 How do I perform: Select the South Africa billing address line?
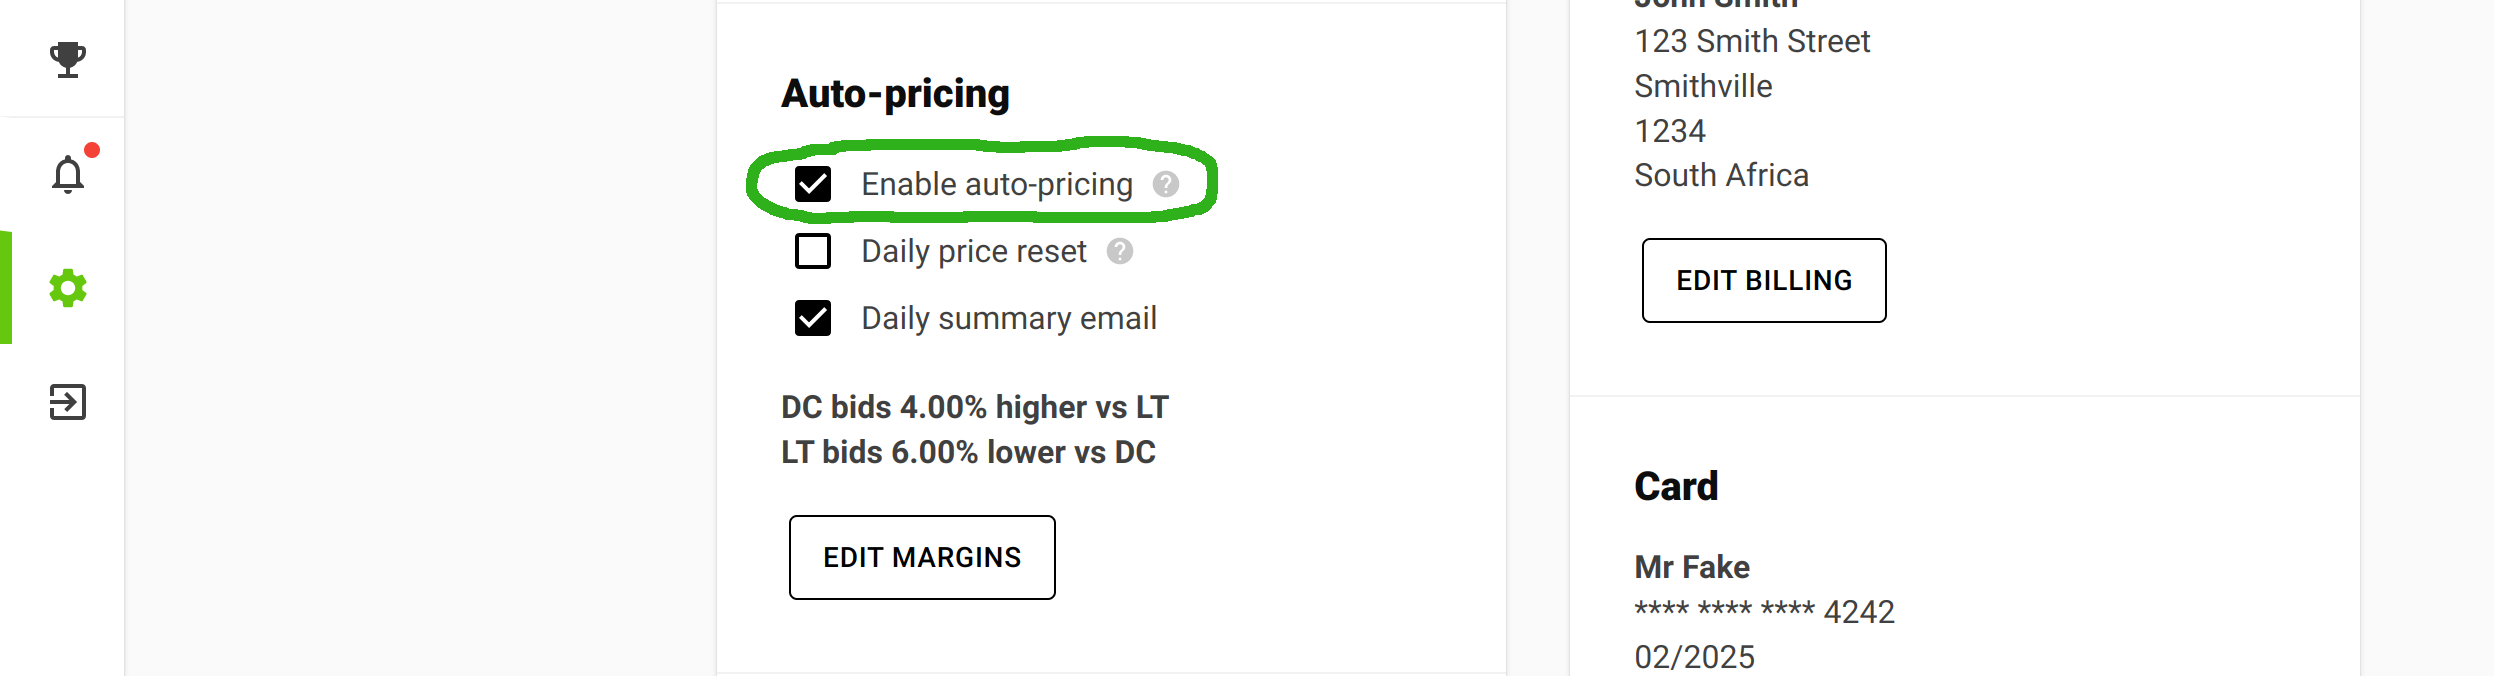(1720, 175)
